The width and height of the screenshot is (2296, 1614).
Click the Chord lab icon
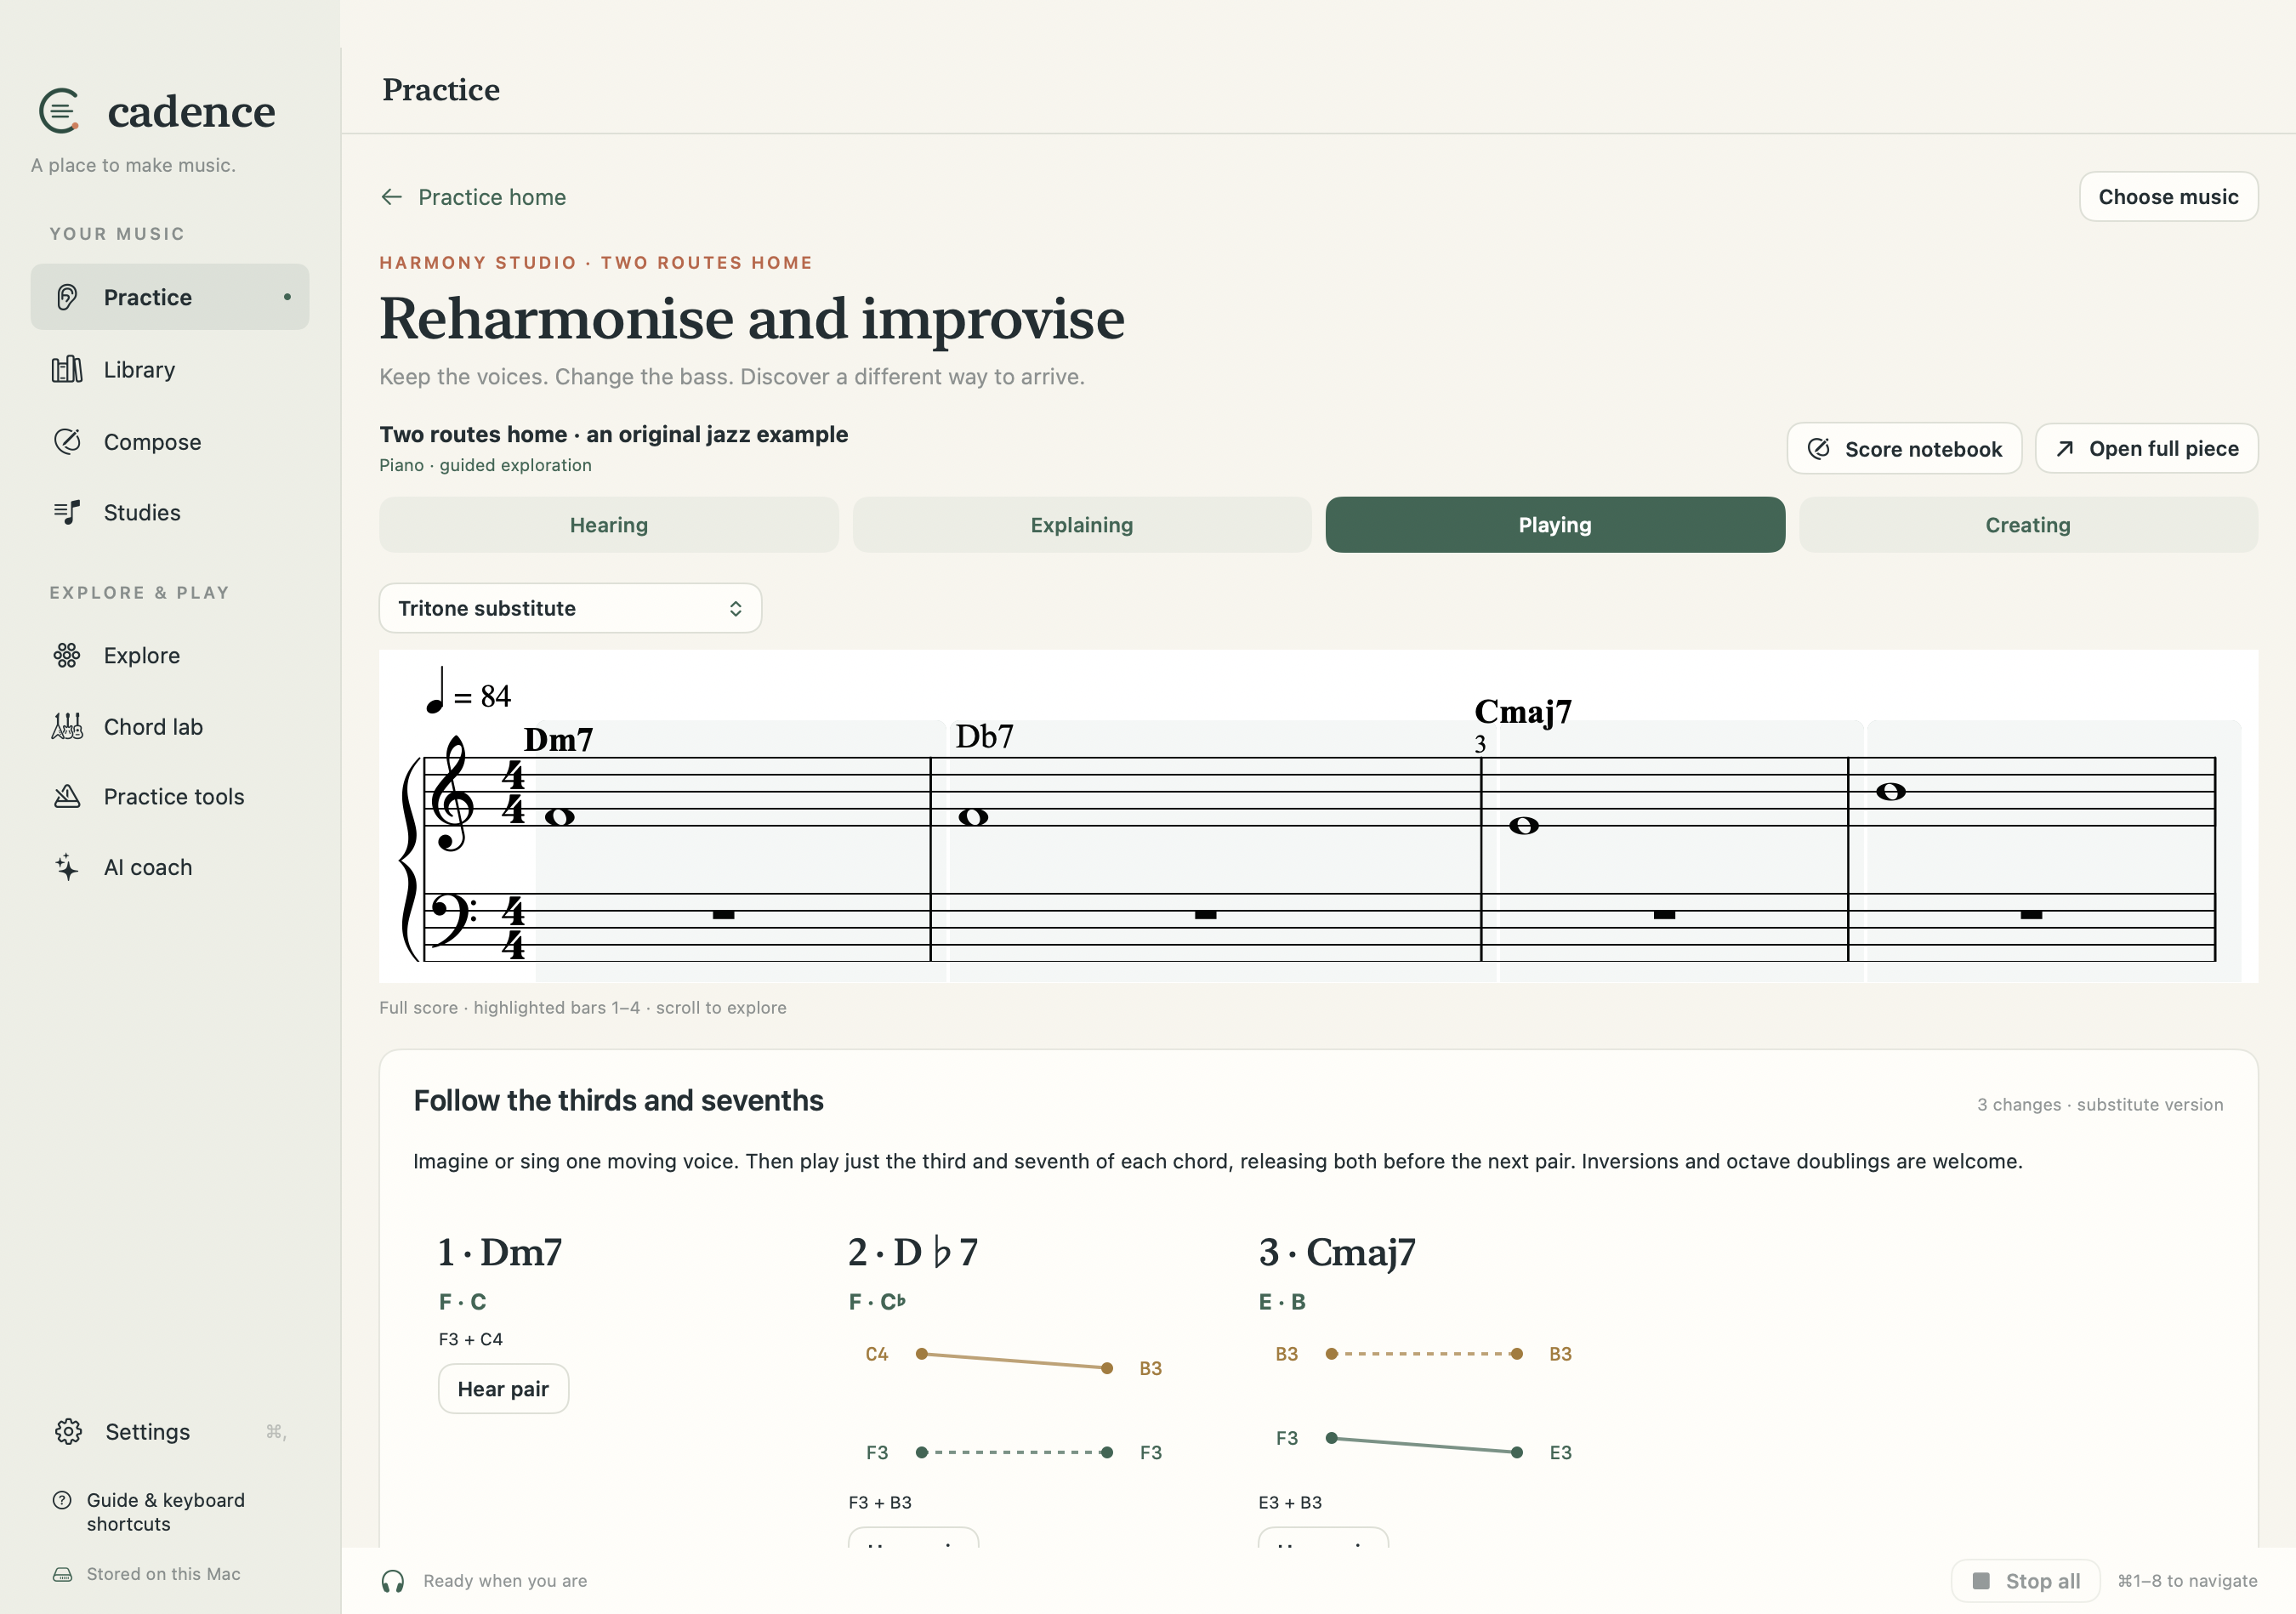coord(67,726)
